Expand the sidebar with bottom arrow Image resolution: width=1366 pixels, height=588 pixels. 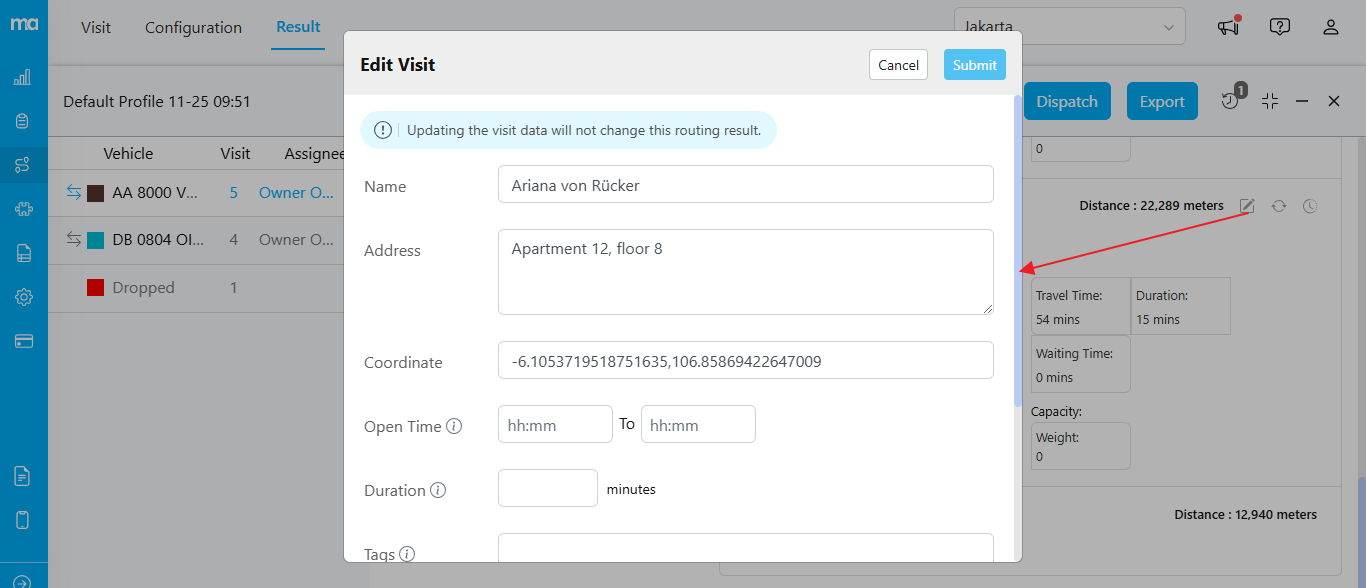[23, 582]
